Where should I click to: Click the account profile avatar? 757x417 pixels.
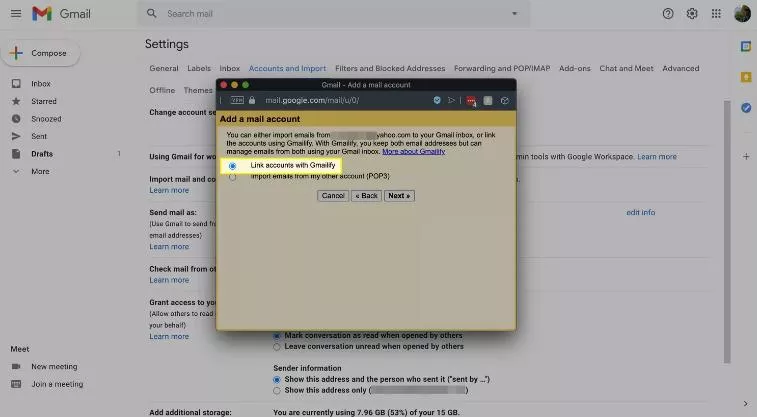click(x=742, y=14)
